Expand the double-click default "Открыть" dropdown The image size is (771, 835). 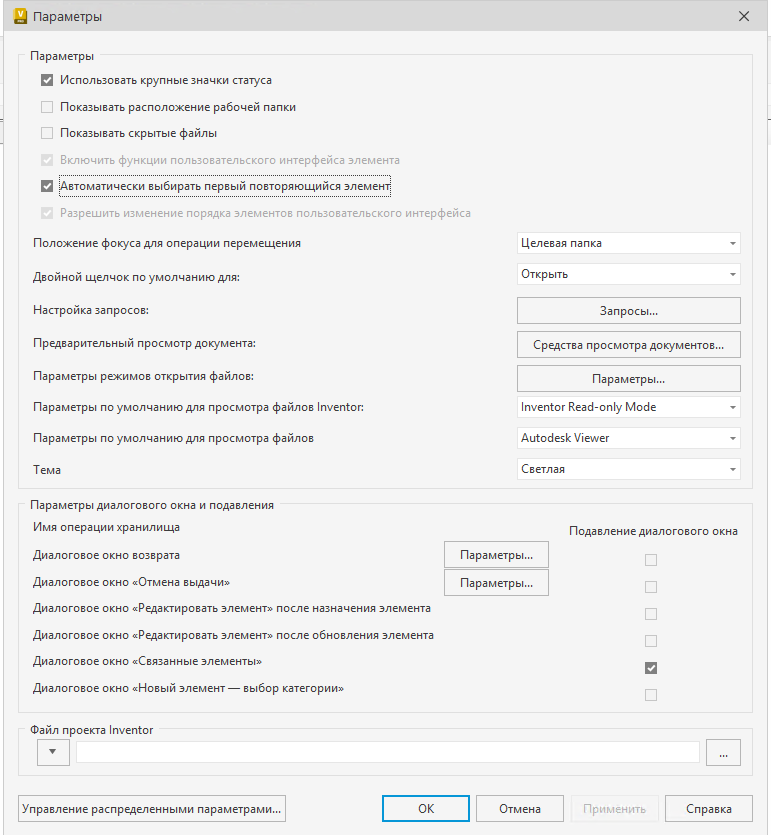(628, 274)
